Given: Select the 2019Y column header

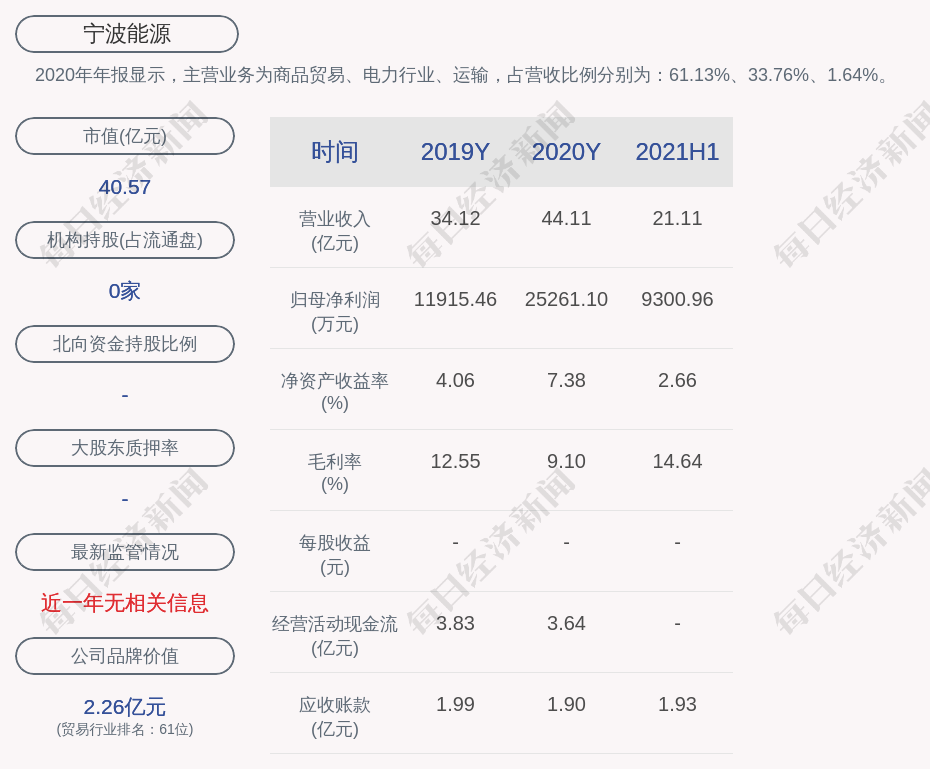Looking at the screenshot, I should tap(455, 152).
